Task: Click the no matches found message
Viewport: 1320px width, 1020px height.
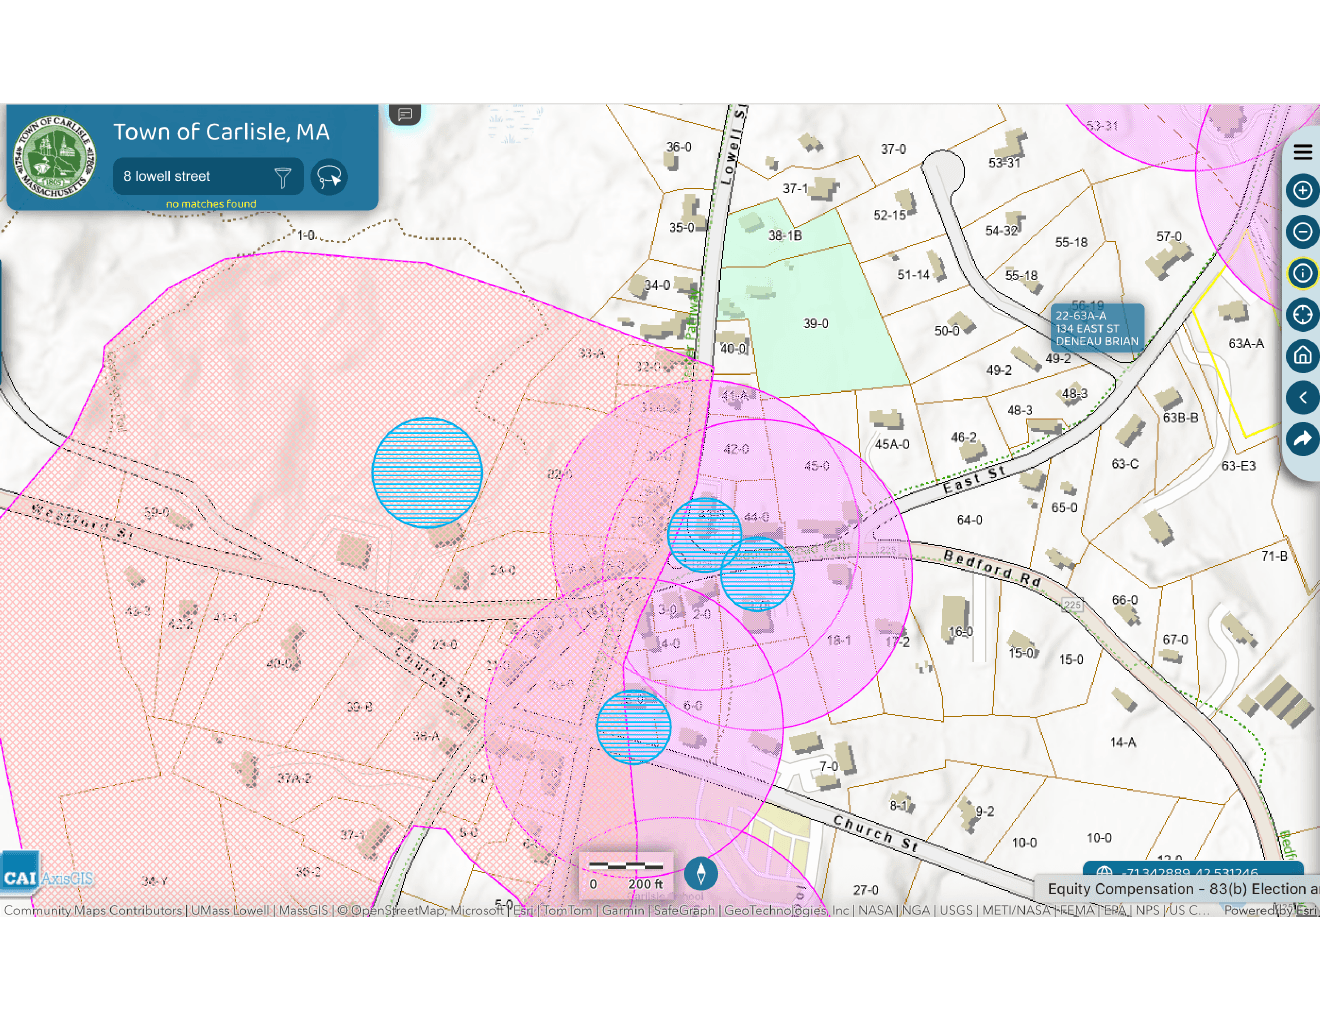Action: [211, 204]
